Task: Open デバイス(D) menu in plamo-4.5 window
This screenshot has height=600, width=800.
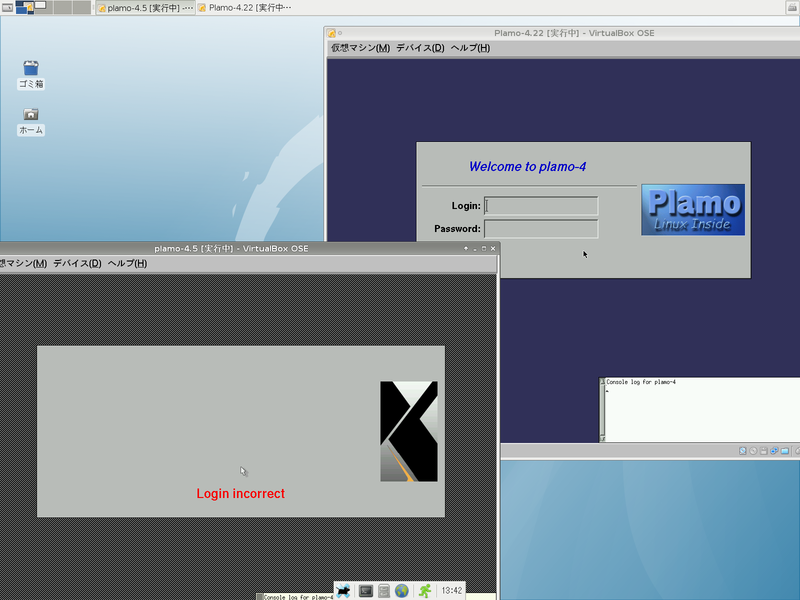Action: pos(78,263)
